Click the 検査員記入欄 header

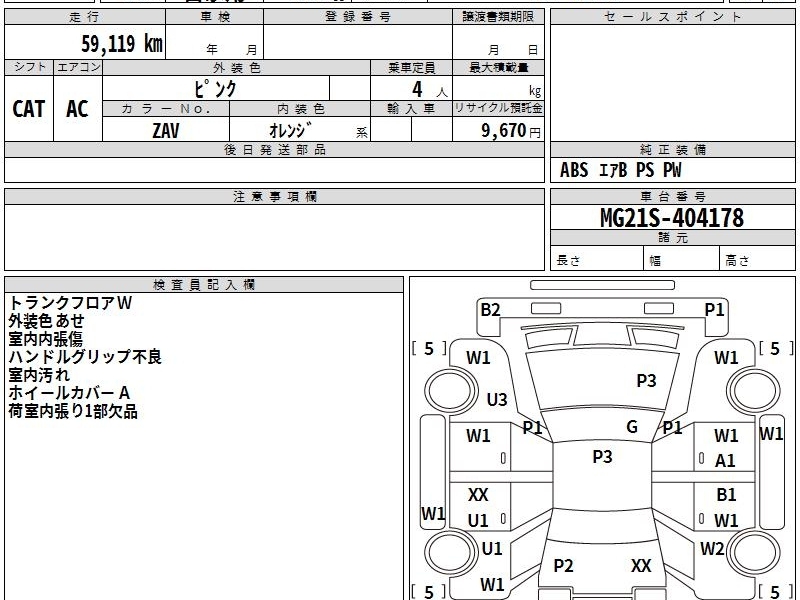pos(204,285)
